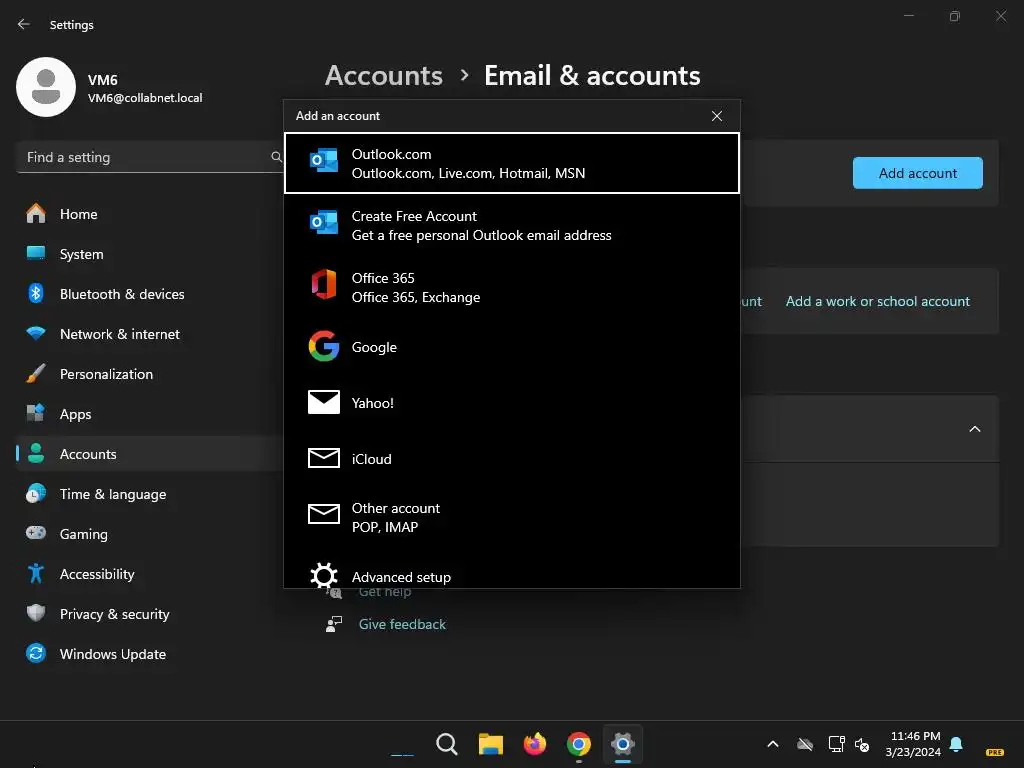Open Google Chrome from taskbar
The width and height of the screenshot is (1024, 768).
pos(579,744)
